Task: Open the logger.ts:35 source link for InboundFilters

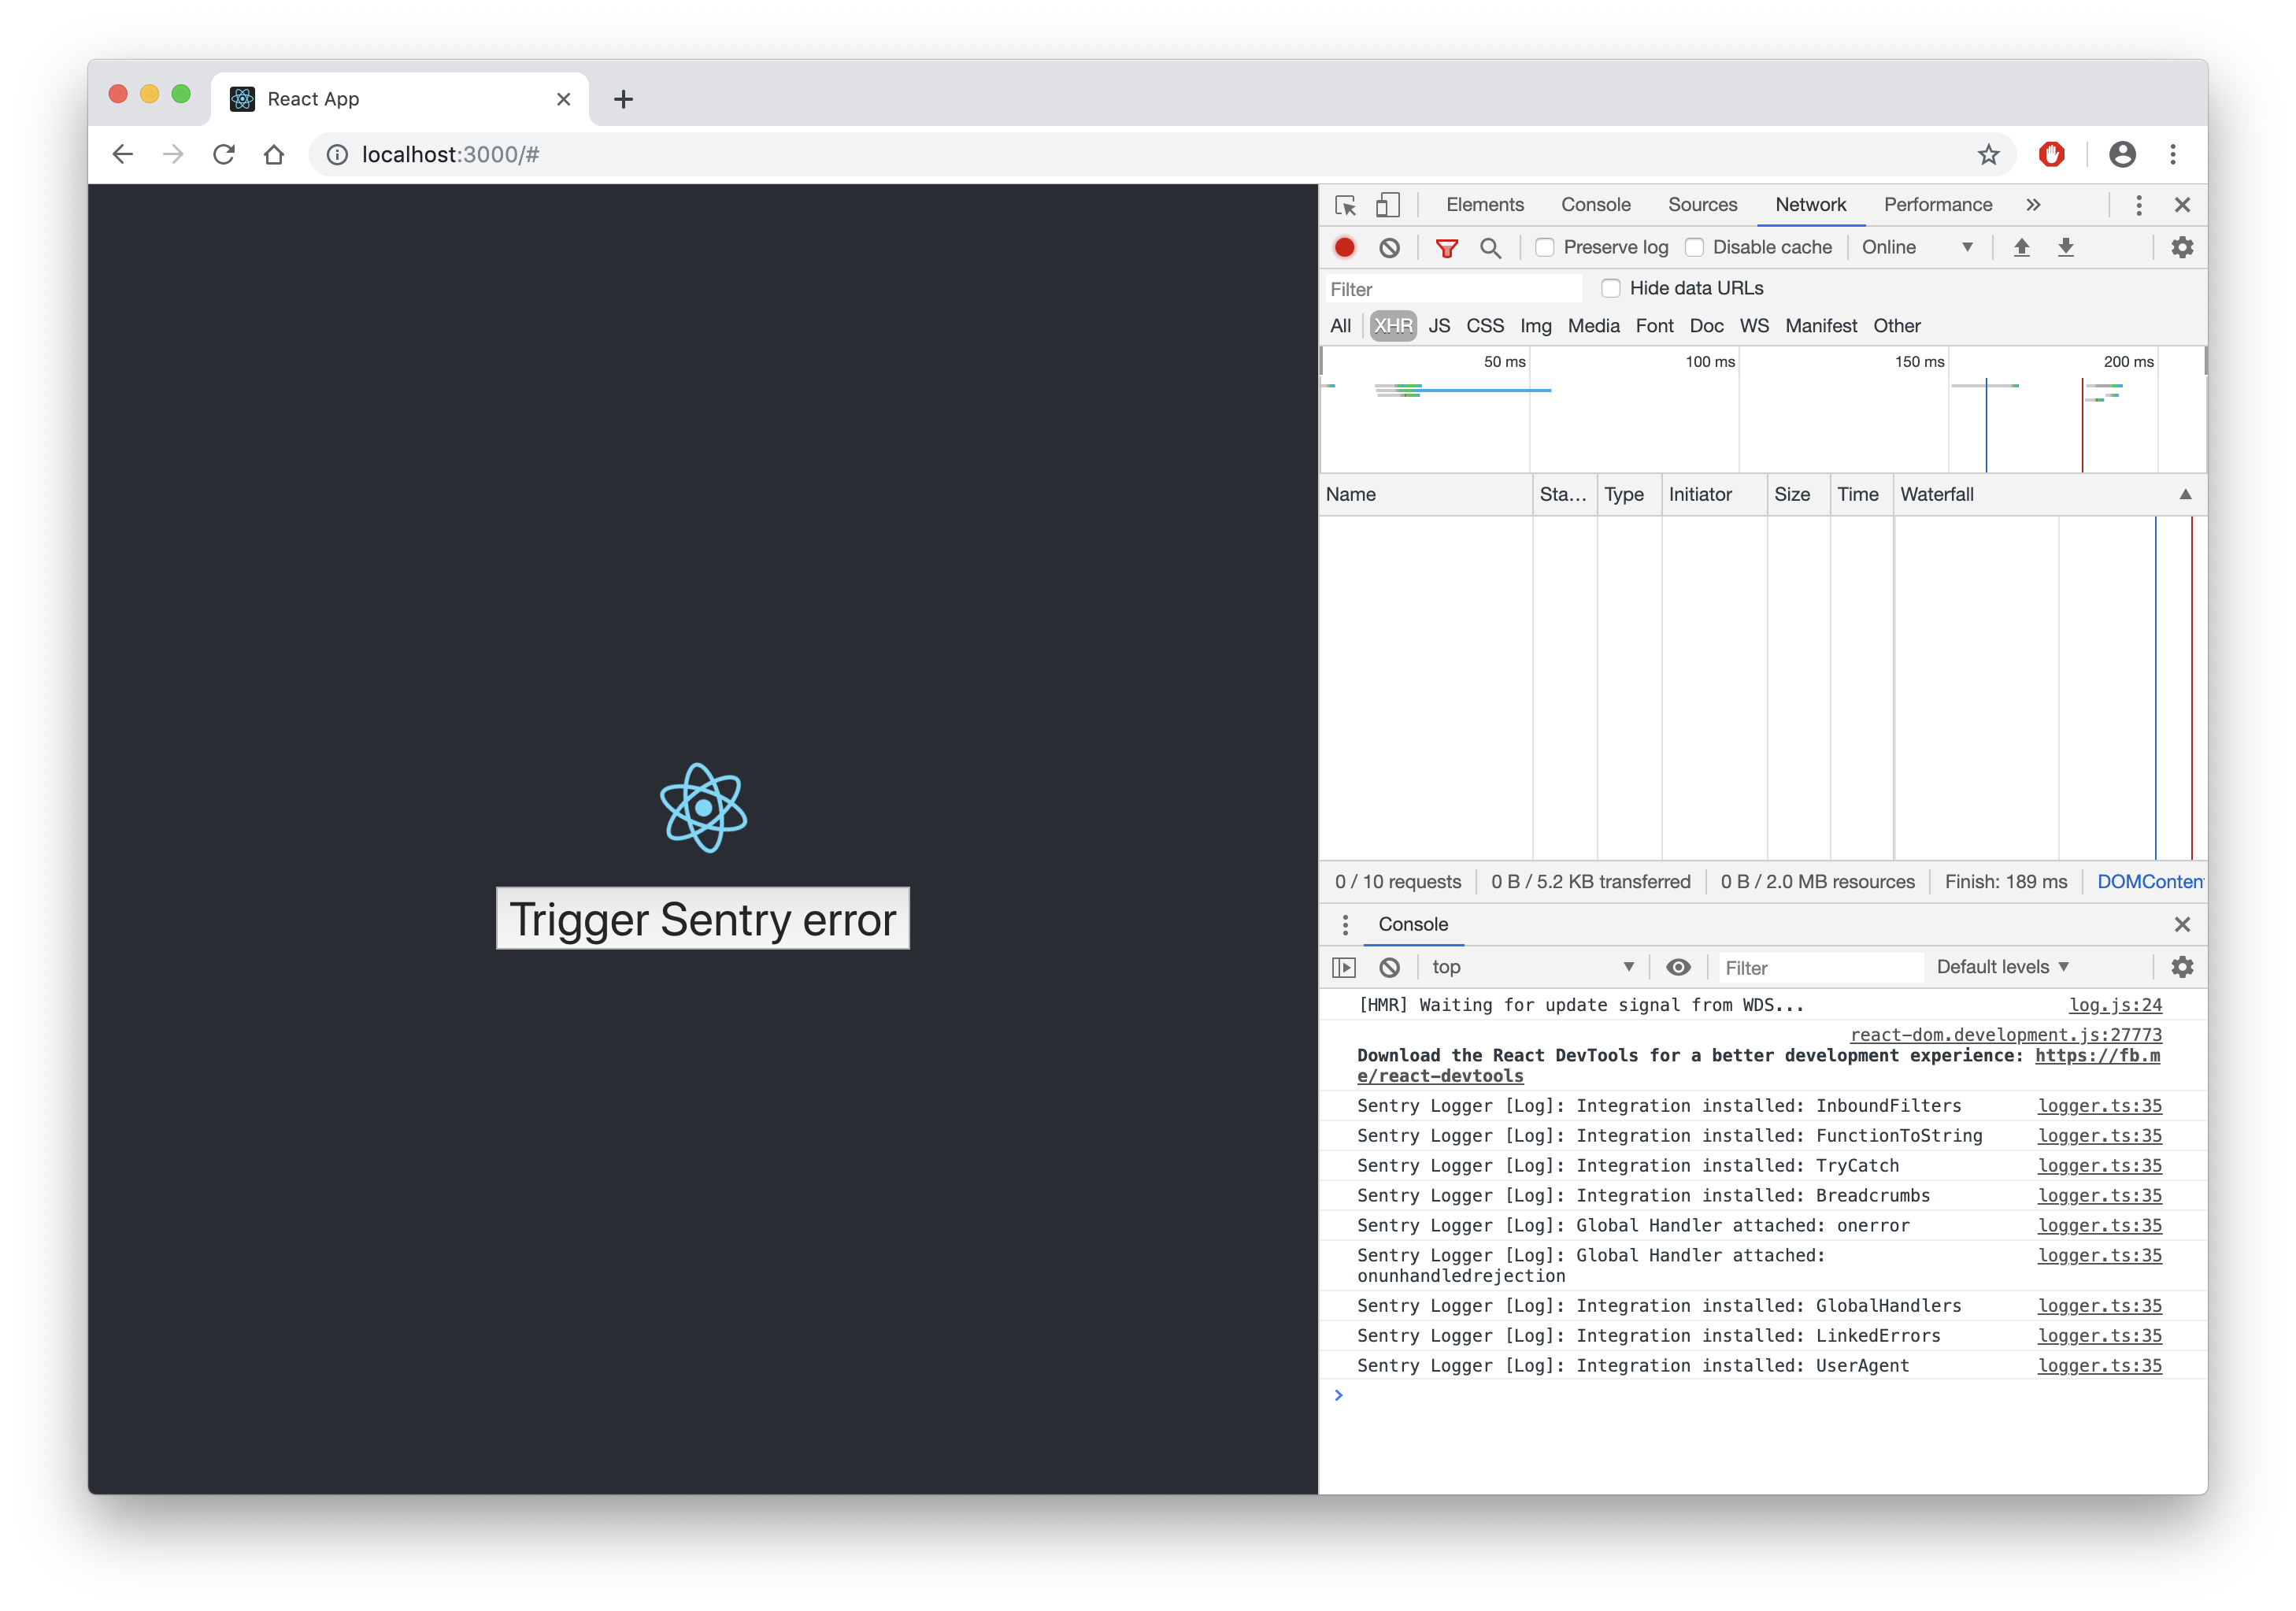Action: 2099,1106
